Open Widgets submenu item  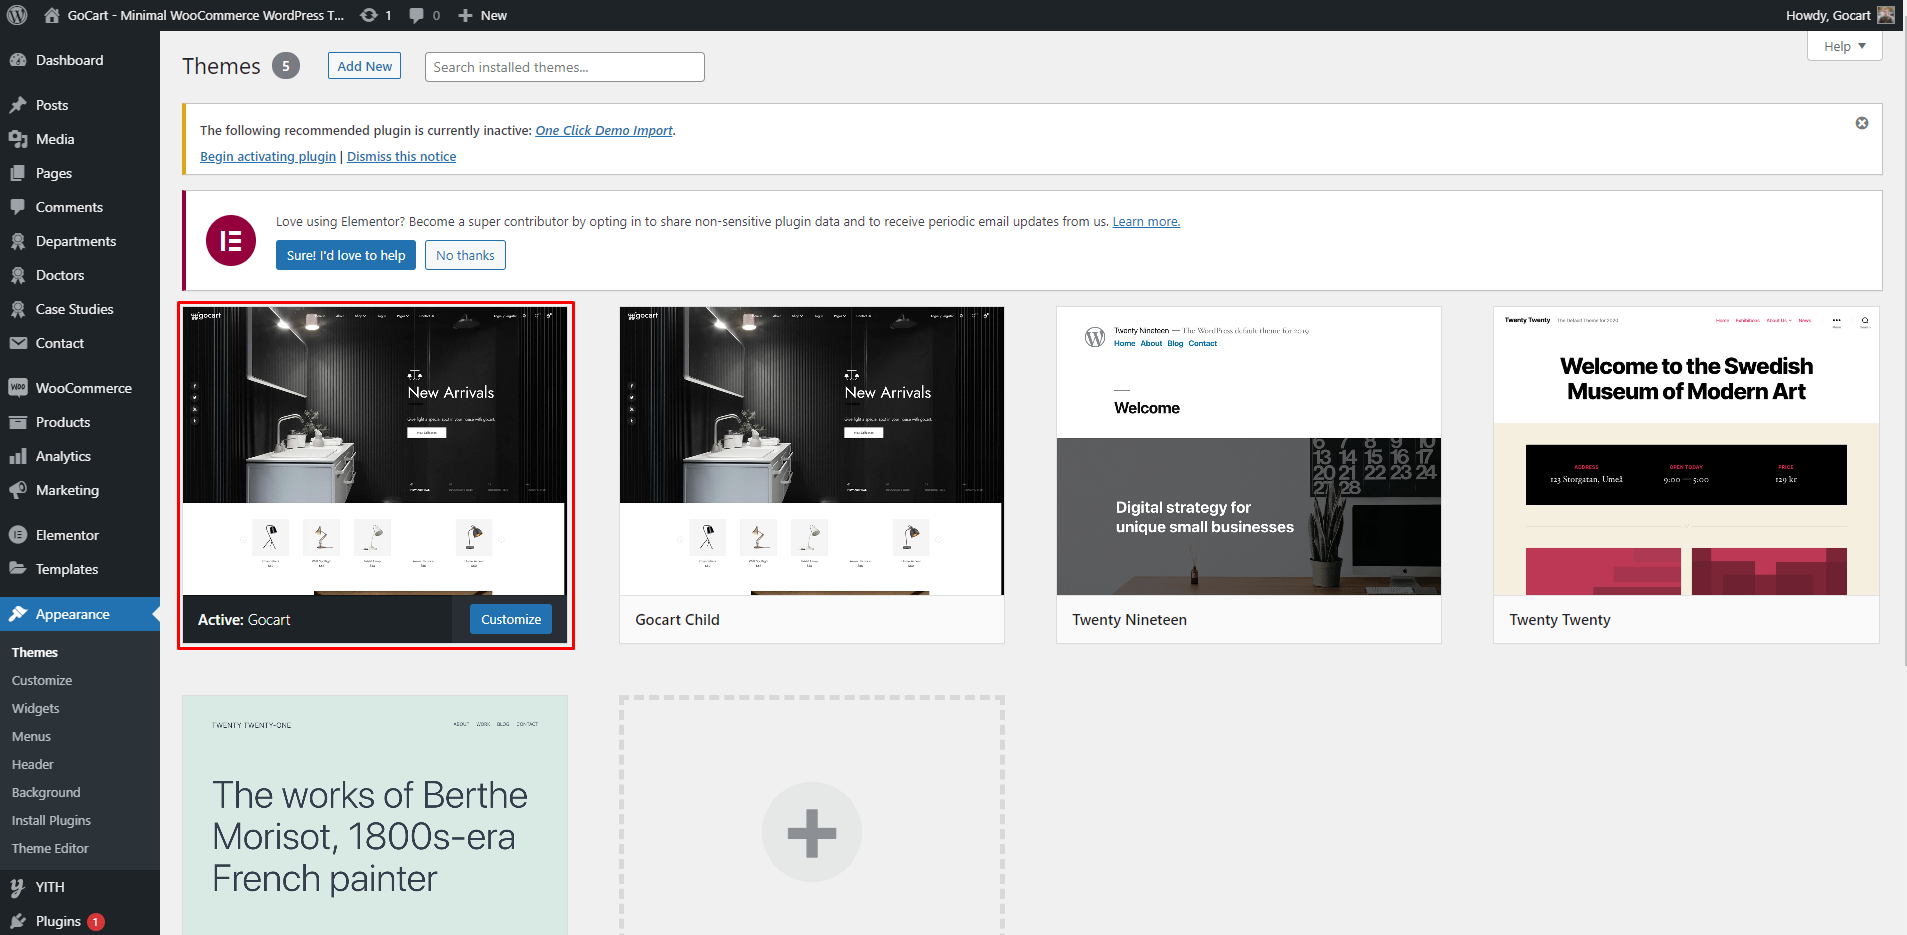(x=36, y=708)
